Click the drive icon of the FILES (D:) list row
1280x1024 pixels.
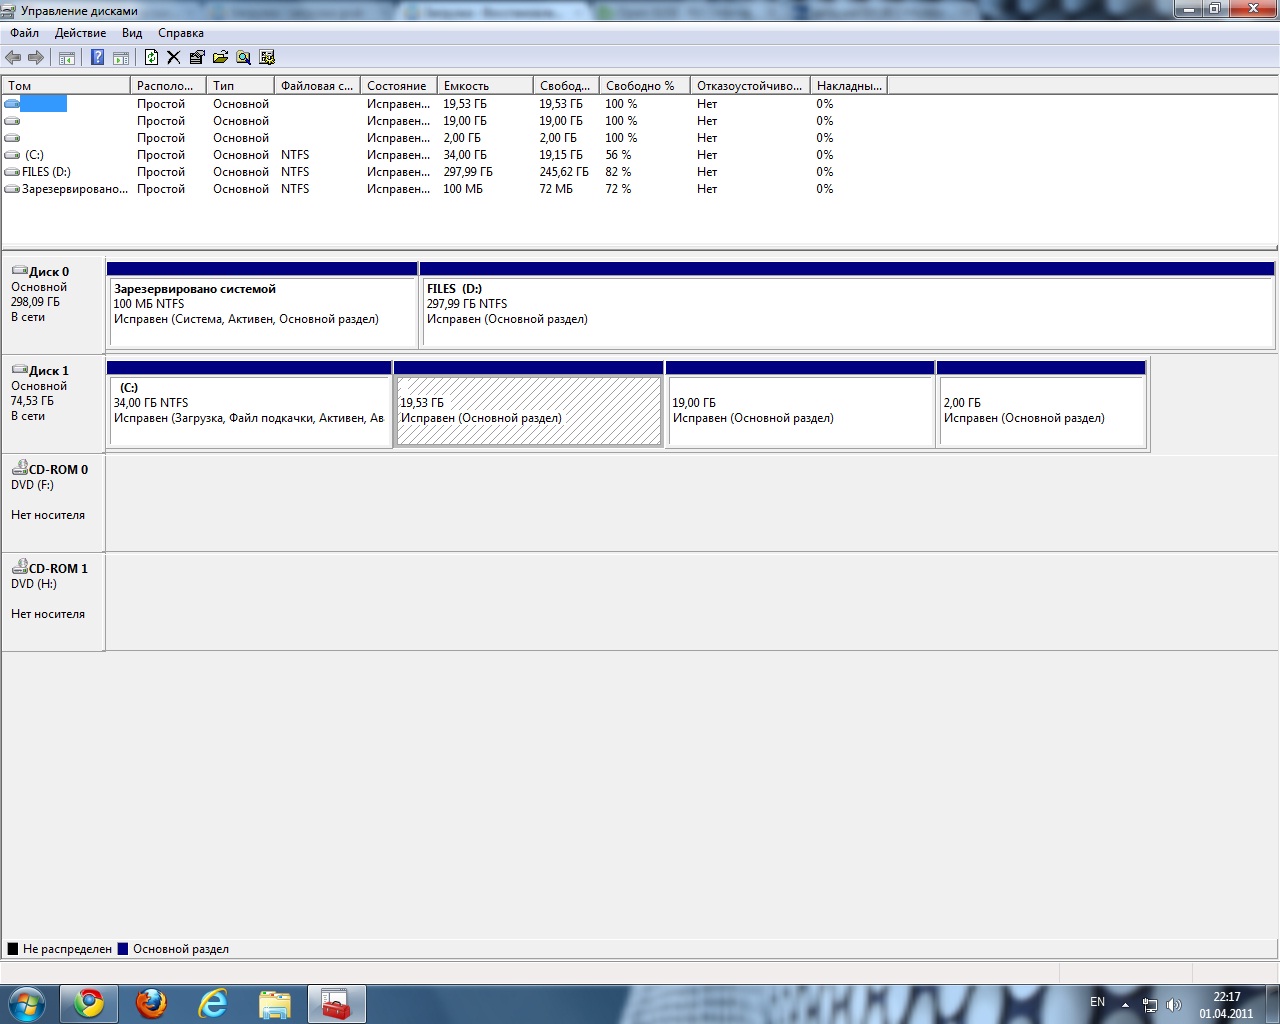pos(12,172)
